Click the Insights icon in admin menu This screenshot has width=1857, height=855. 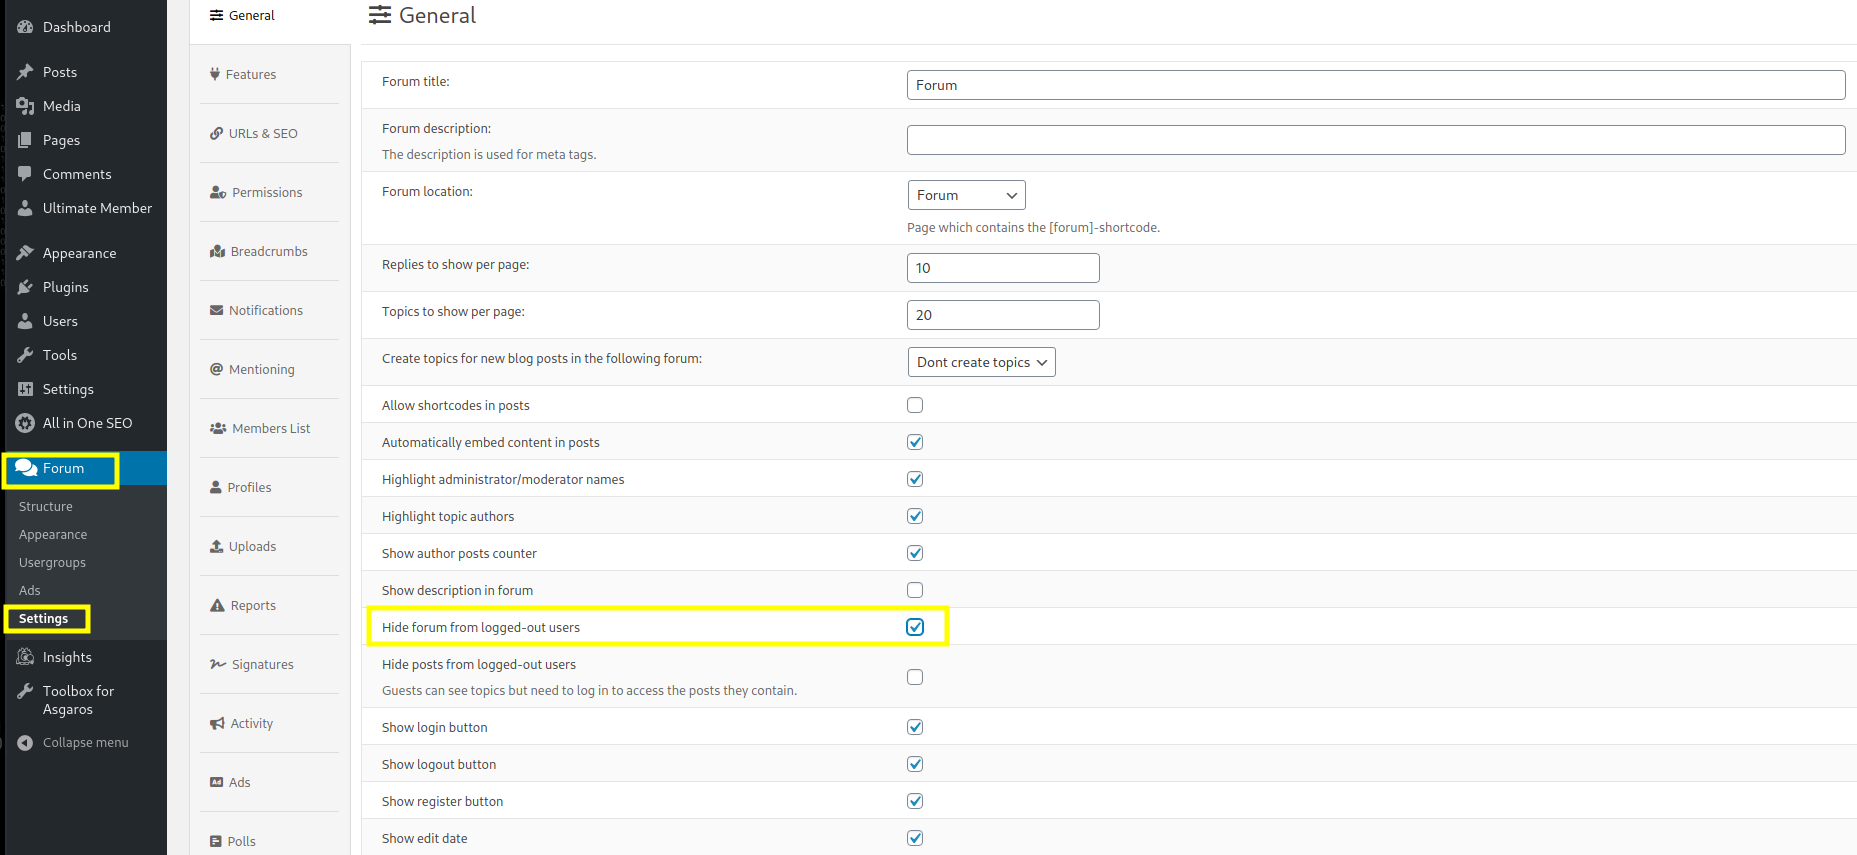point(25,657)
